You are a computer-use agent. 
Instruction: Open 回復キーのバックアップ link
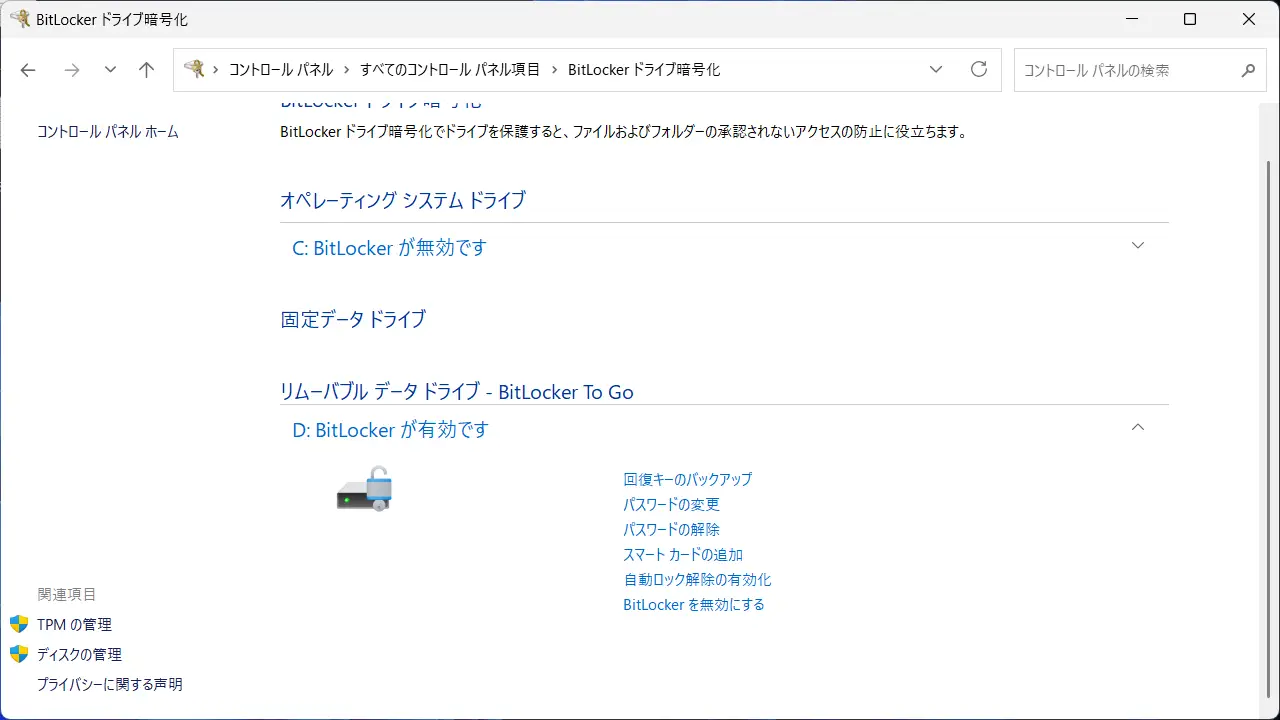point(687,479)
